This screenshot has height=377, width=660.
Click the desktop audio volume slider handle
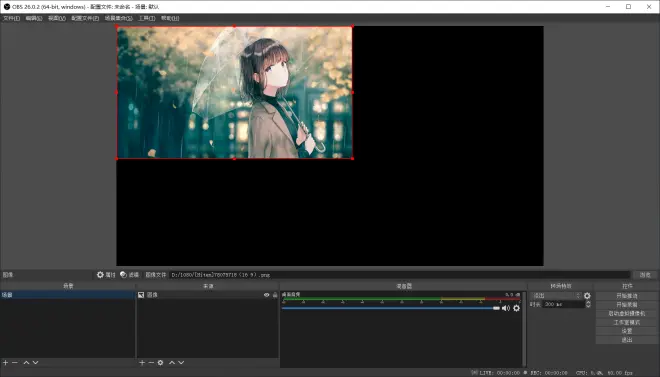pos(496,308)
